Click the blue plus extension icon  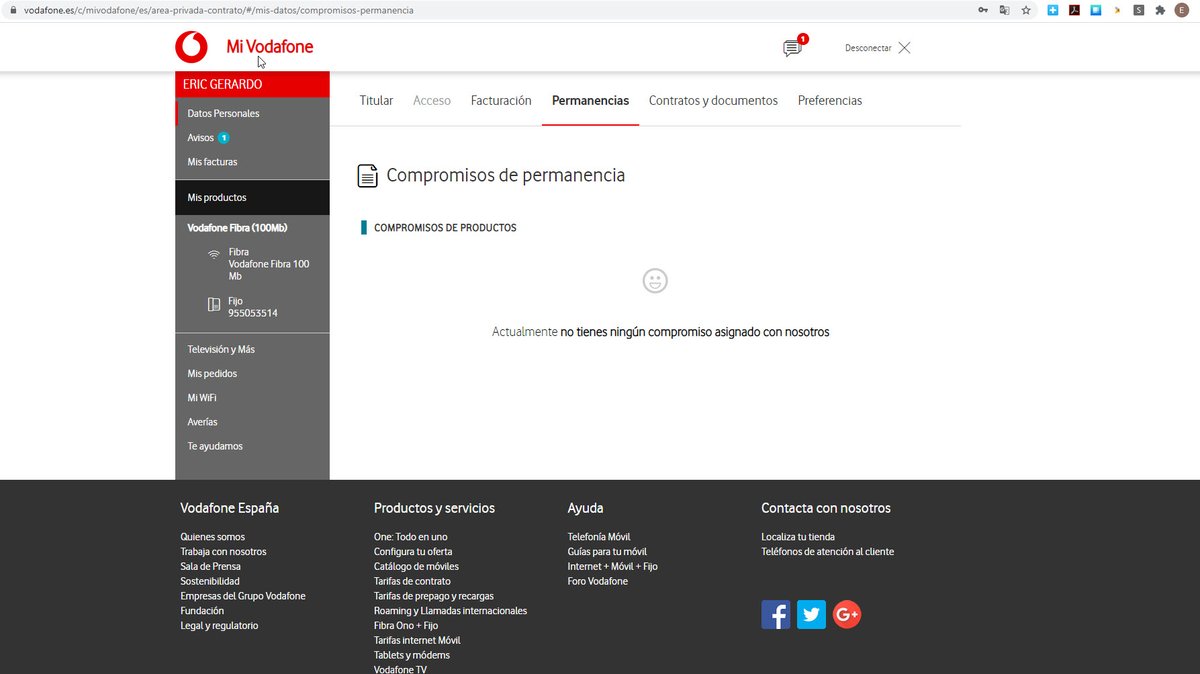tap(1053, 10)
